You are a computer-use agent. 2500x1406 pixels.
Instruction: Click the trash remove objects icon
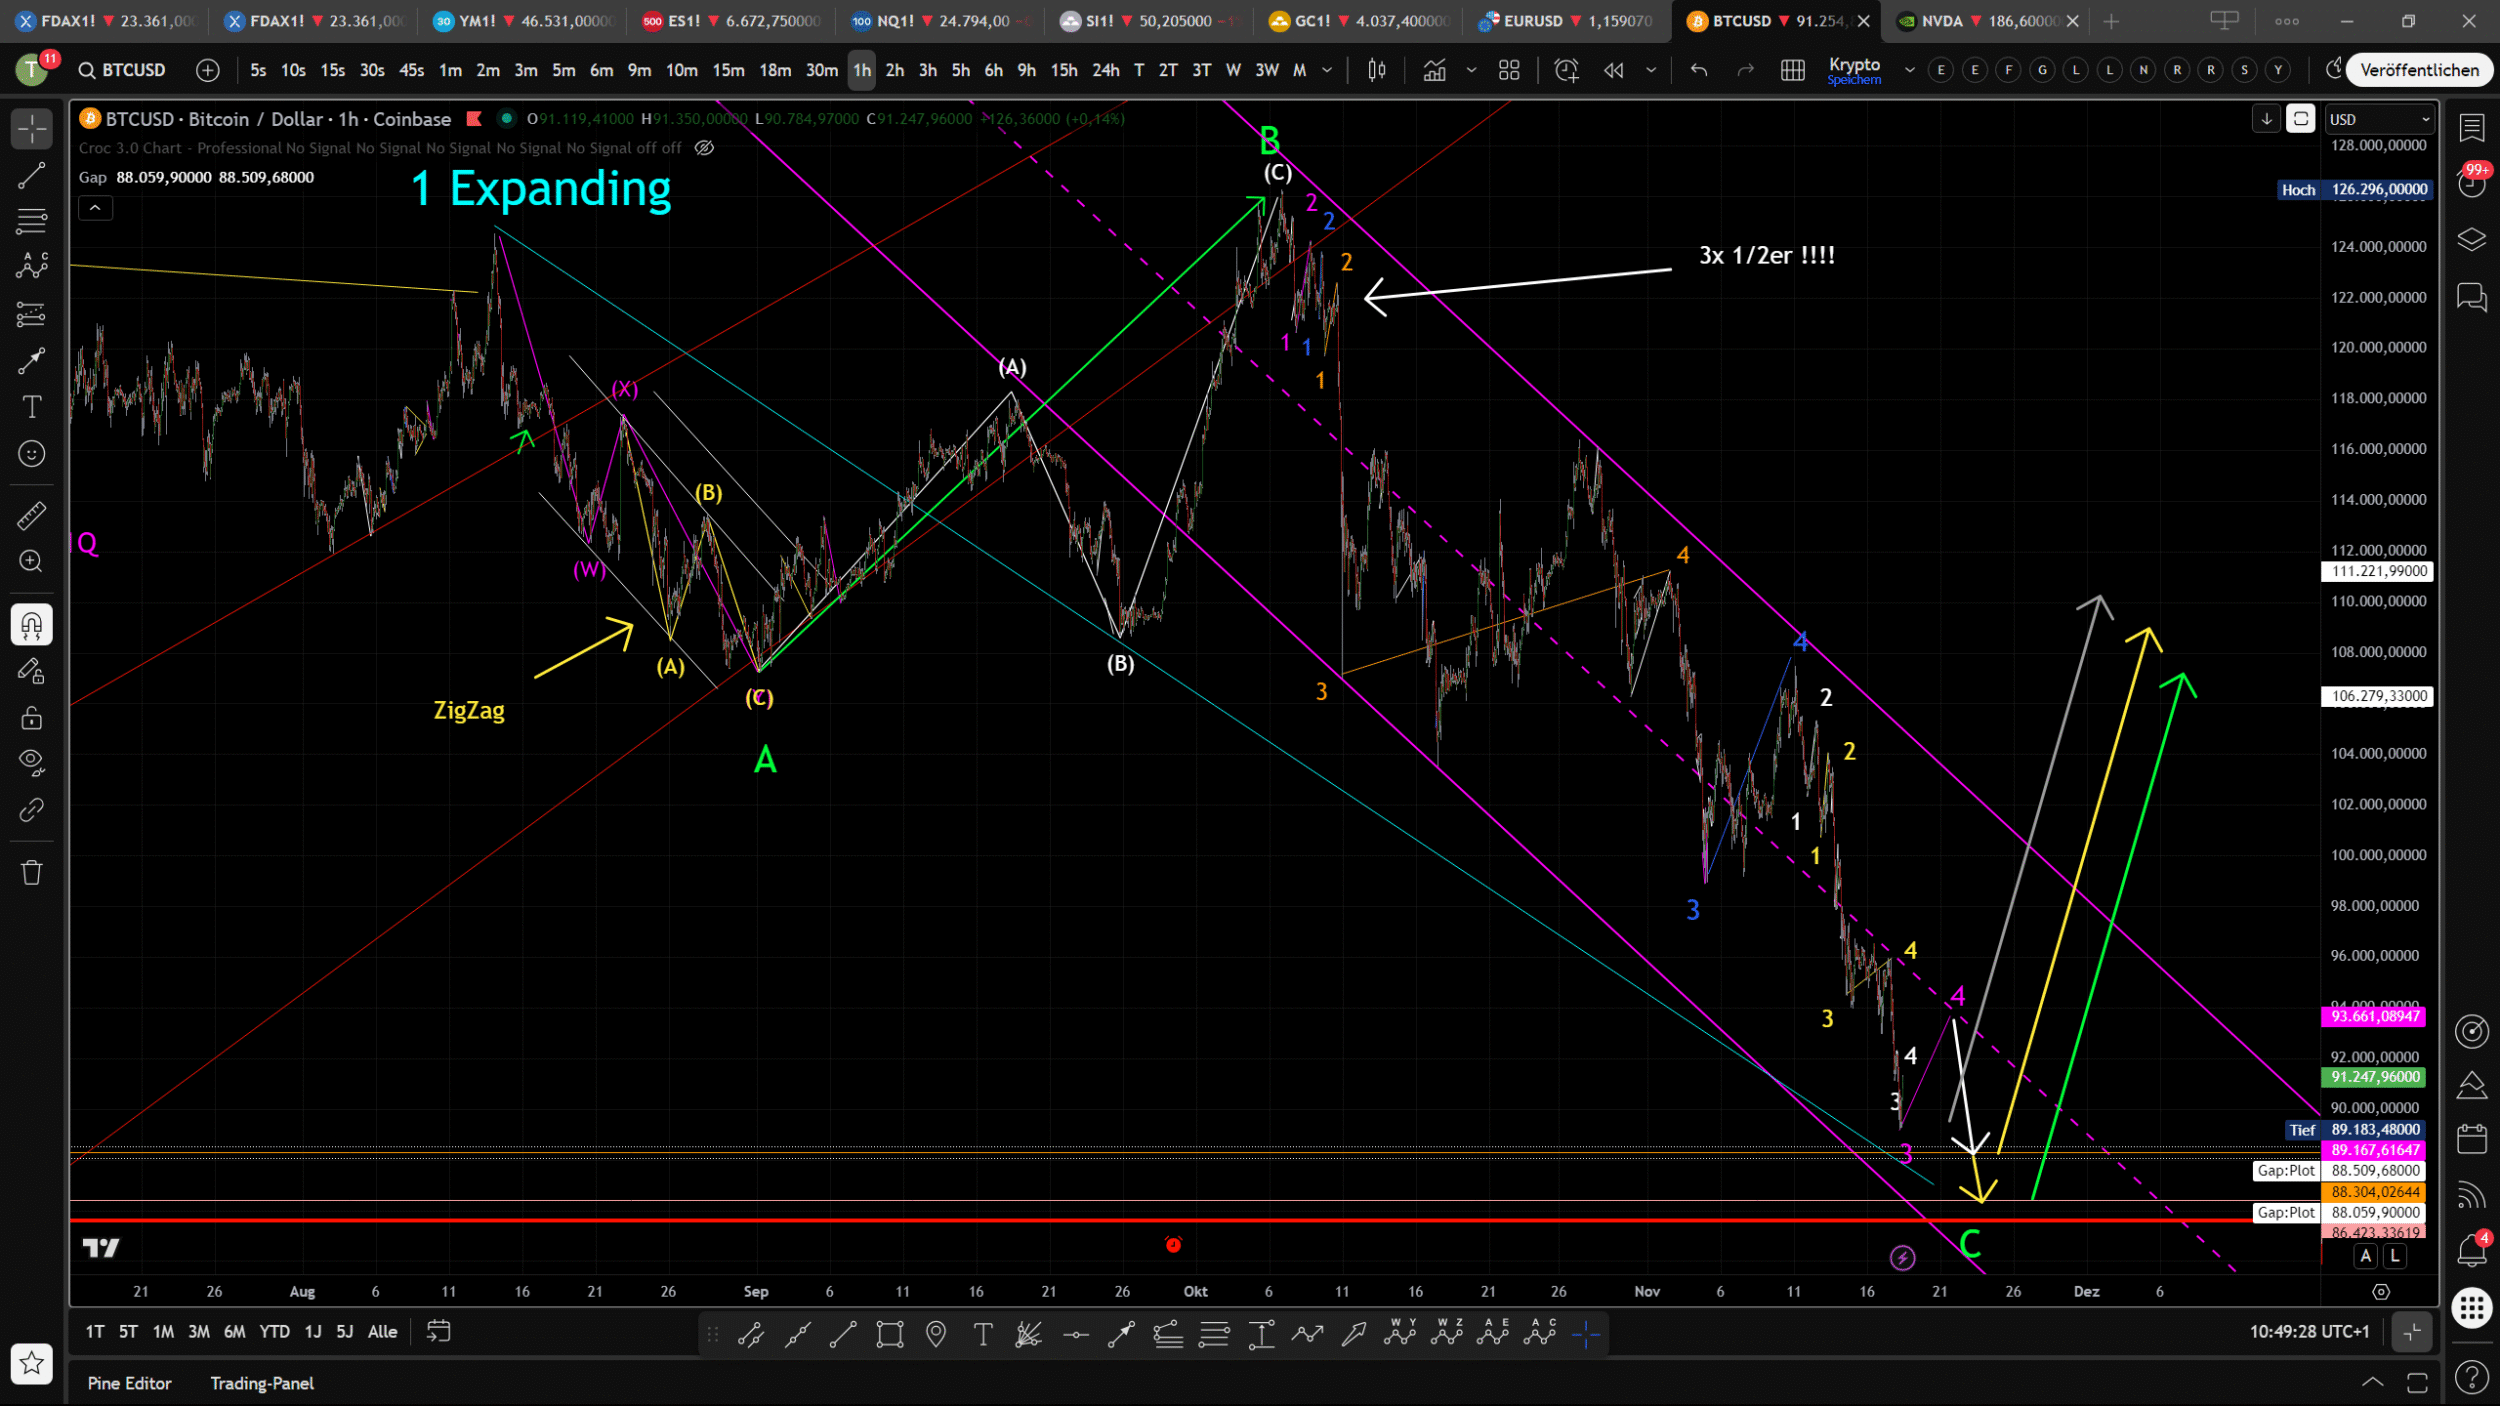(31, 872)
